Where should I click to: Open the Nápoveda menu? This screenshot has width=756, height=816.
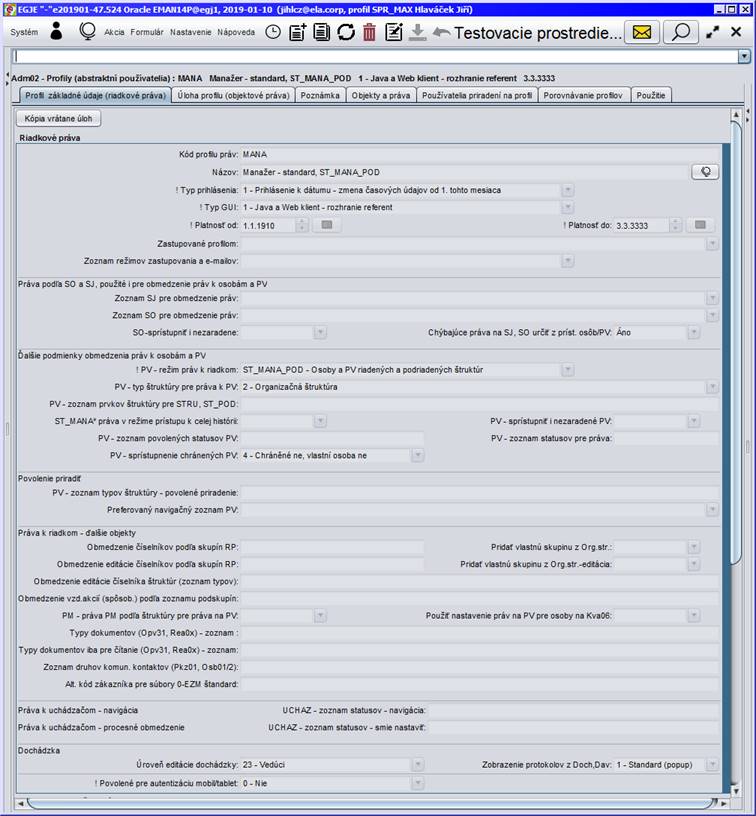(236, 32)
